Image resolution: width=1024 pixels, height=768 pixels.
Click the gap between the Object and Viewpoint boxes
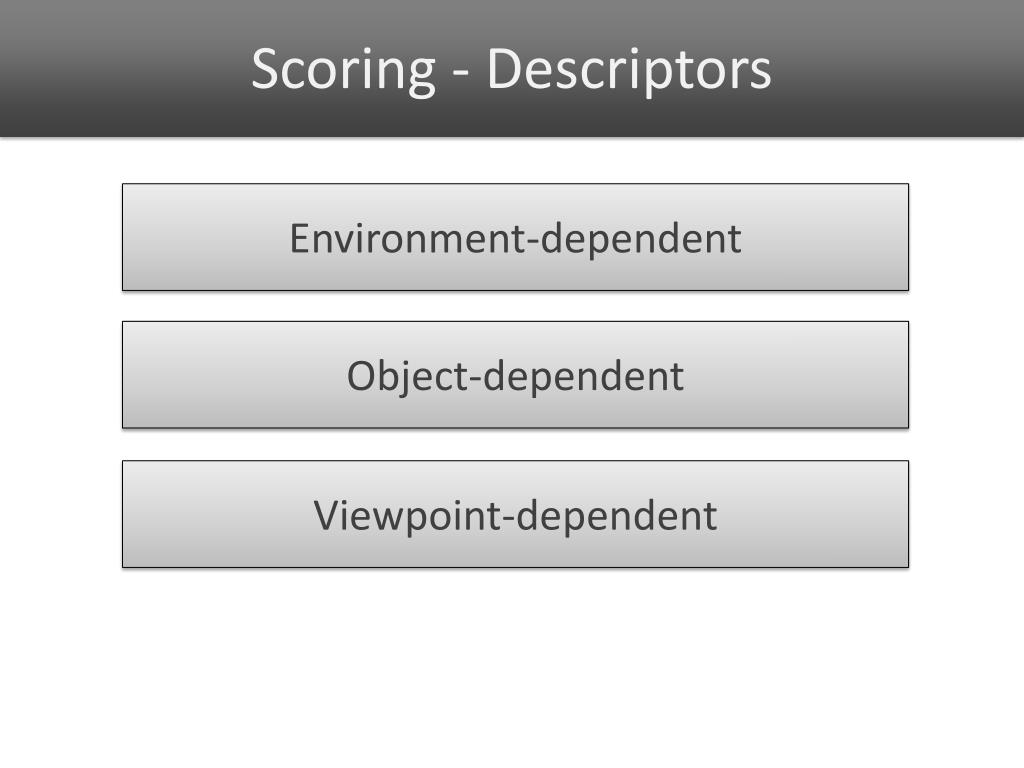515,445
